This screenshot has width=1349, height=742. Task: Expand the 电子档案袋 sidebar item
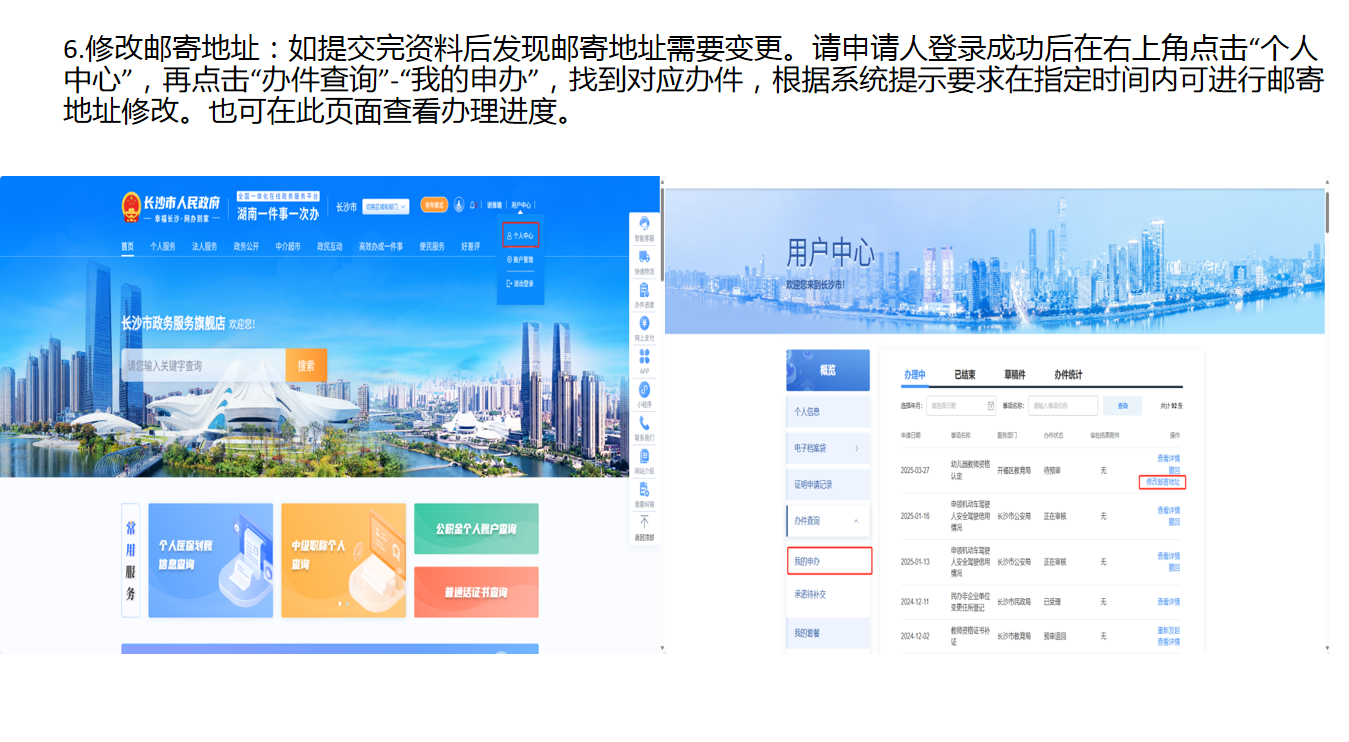click(828, 448)
